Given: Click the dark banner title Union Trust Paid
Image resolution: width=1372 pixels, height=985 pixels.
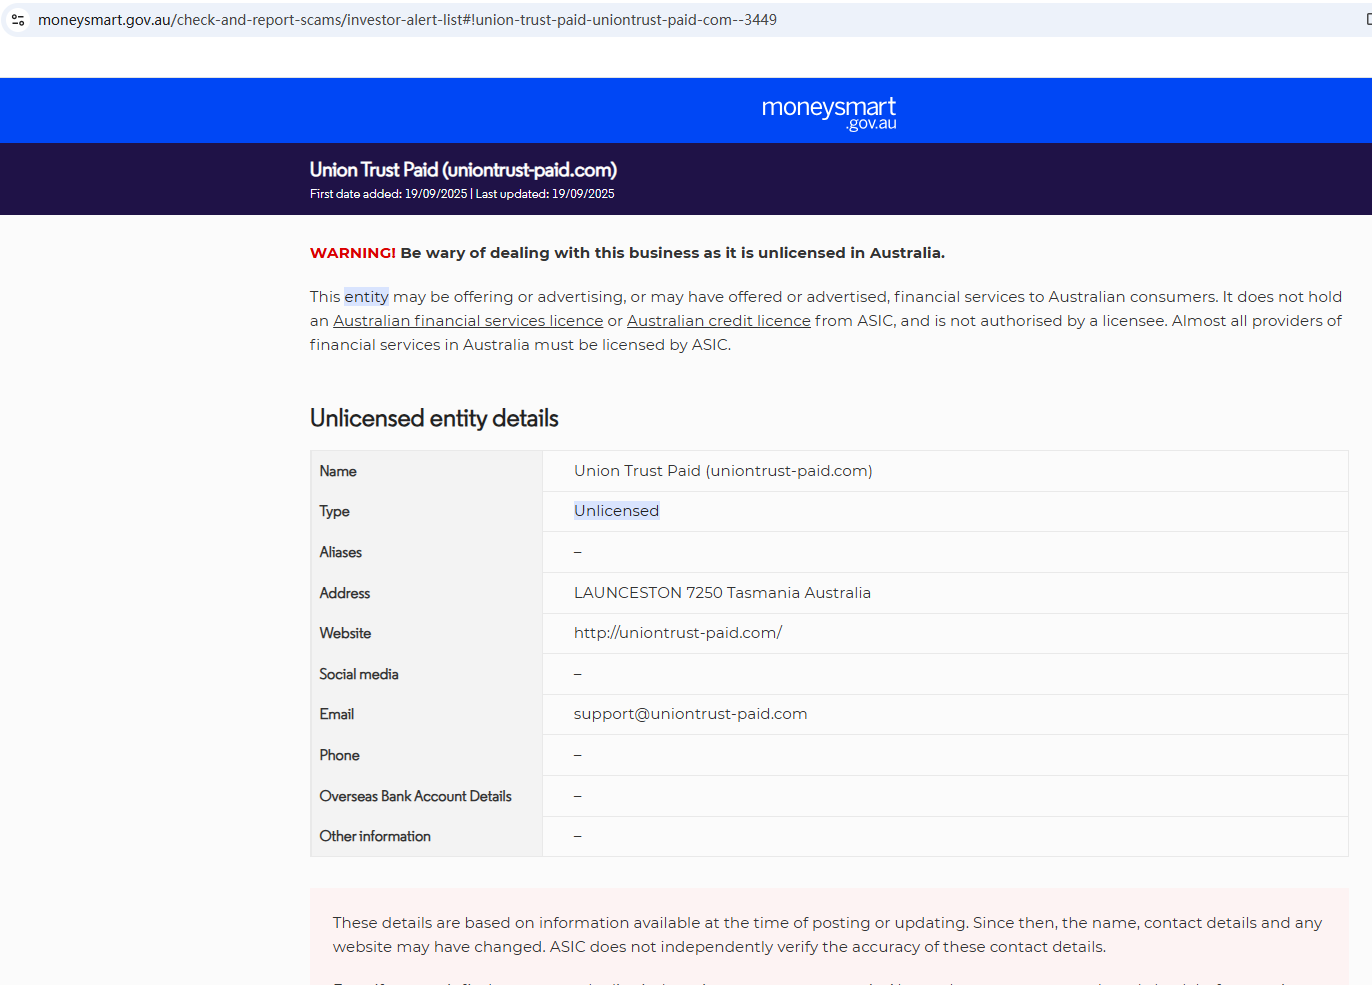Looking at the screenshot, I should [463, 170].
